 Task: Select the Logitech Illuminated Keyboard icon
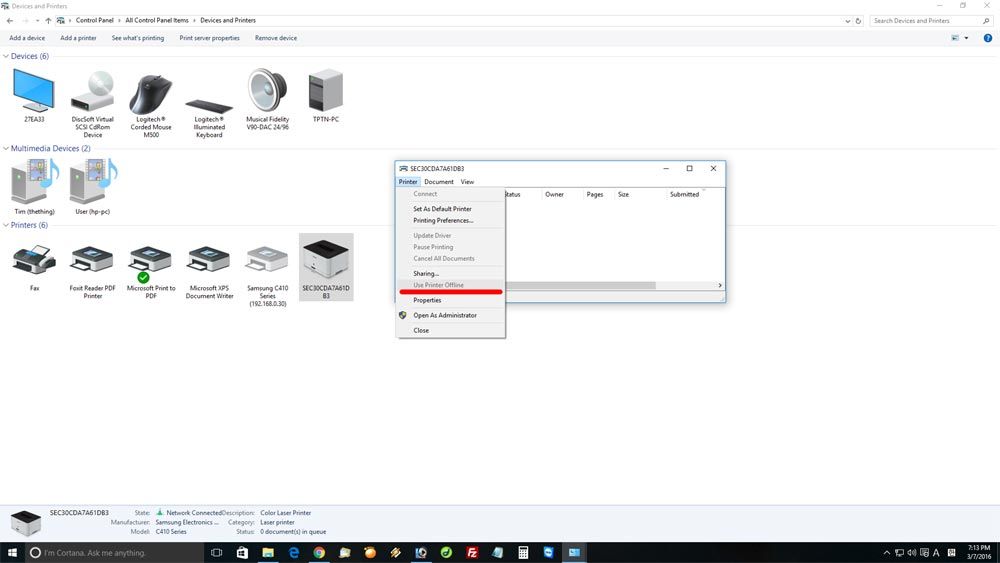click(x=209, y=106)
